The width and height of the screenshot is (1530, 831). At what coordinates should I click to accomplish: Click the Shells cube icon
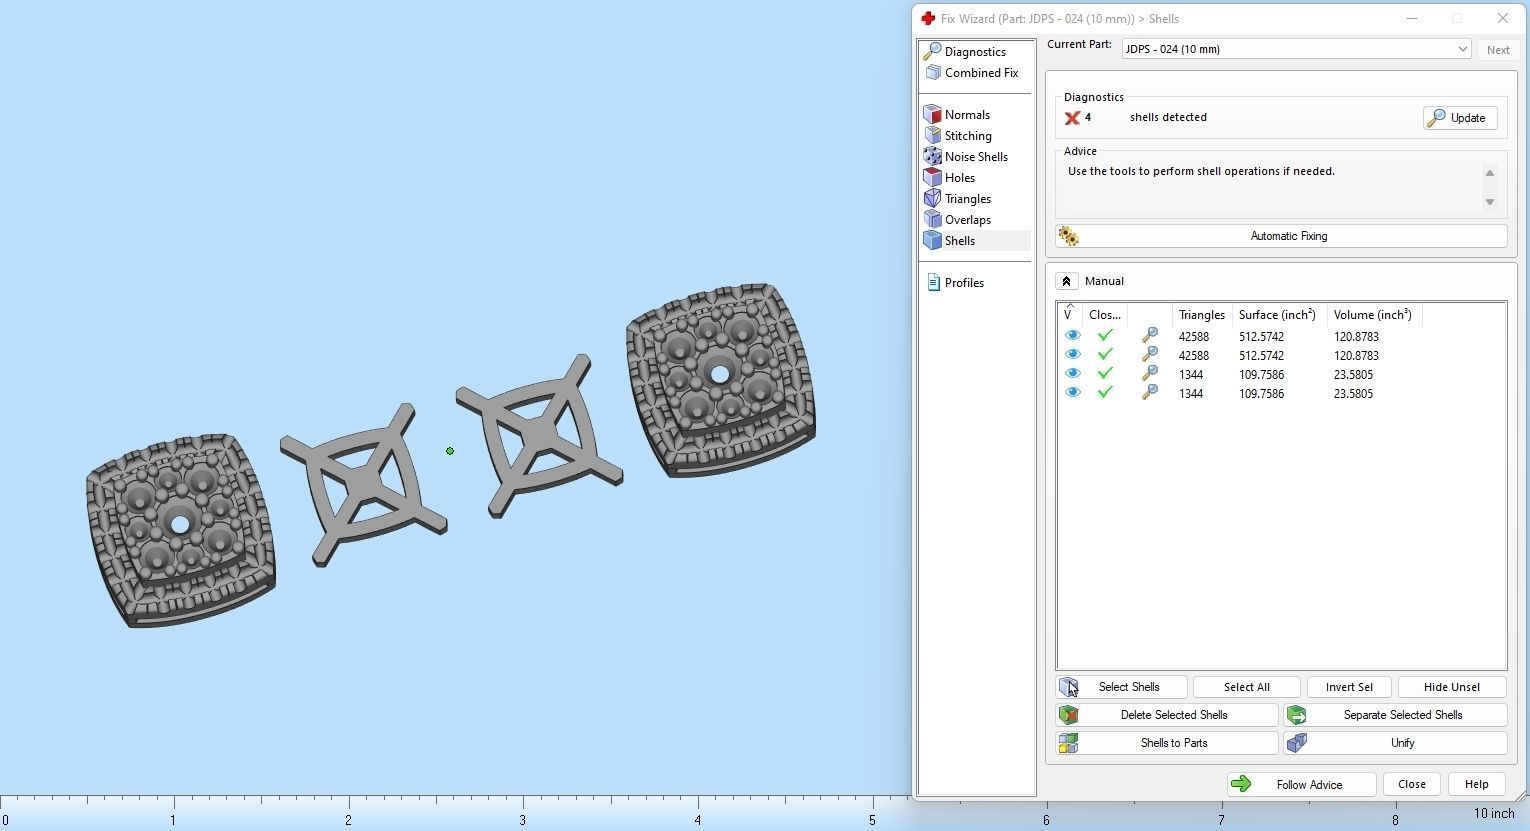point(932,241)
